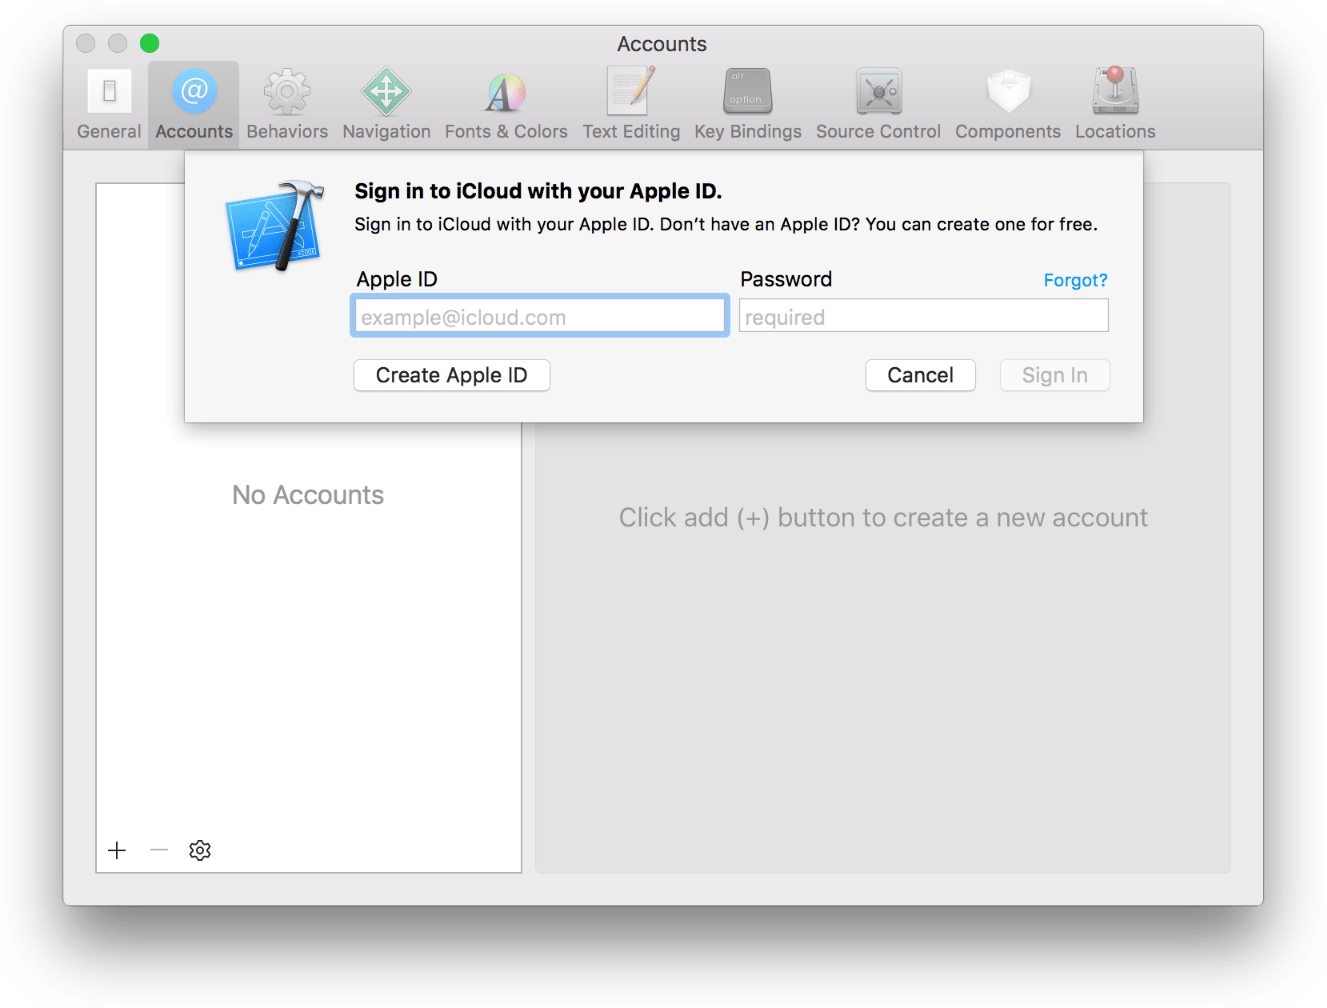
Task: Switch to the Source Control pane
Action: [877, 100]
